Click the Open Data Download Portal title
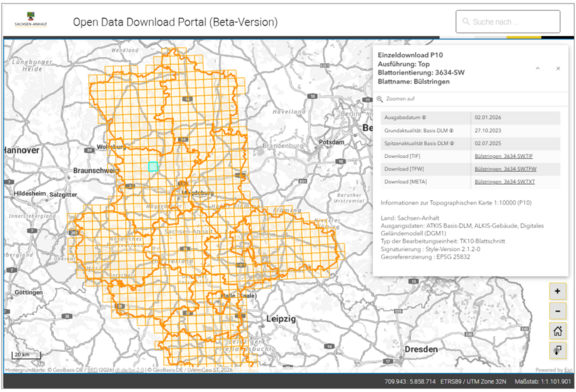This screenshot has height=392, width=576. pos(175,22)
